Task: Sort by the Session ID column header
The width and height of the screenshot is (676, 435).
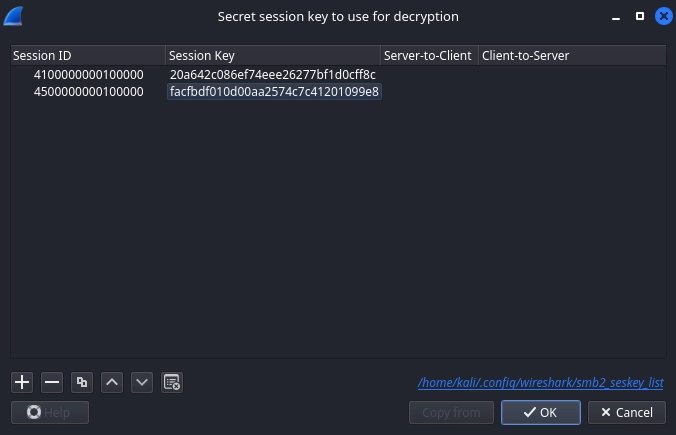Action: (x=88, y=56)
